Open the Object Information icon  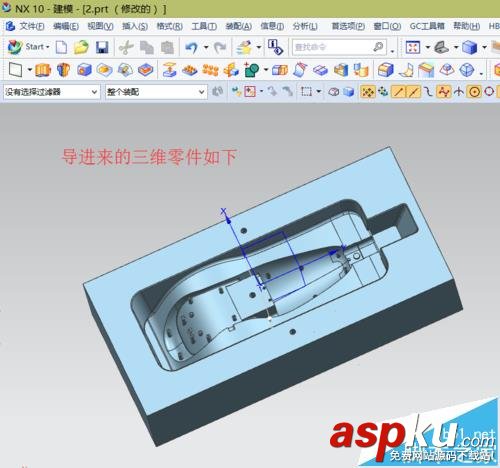[x=276, y=47]
